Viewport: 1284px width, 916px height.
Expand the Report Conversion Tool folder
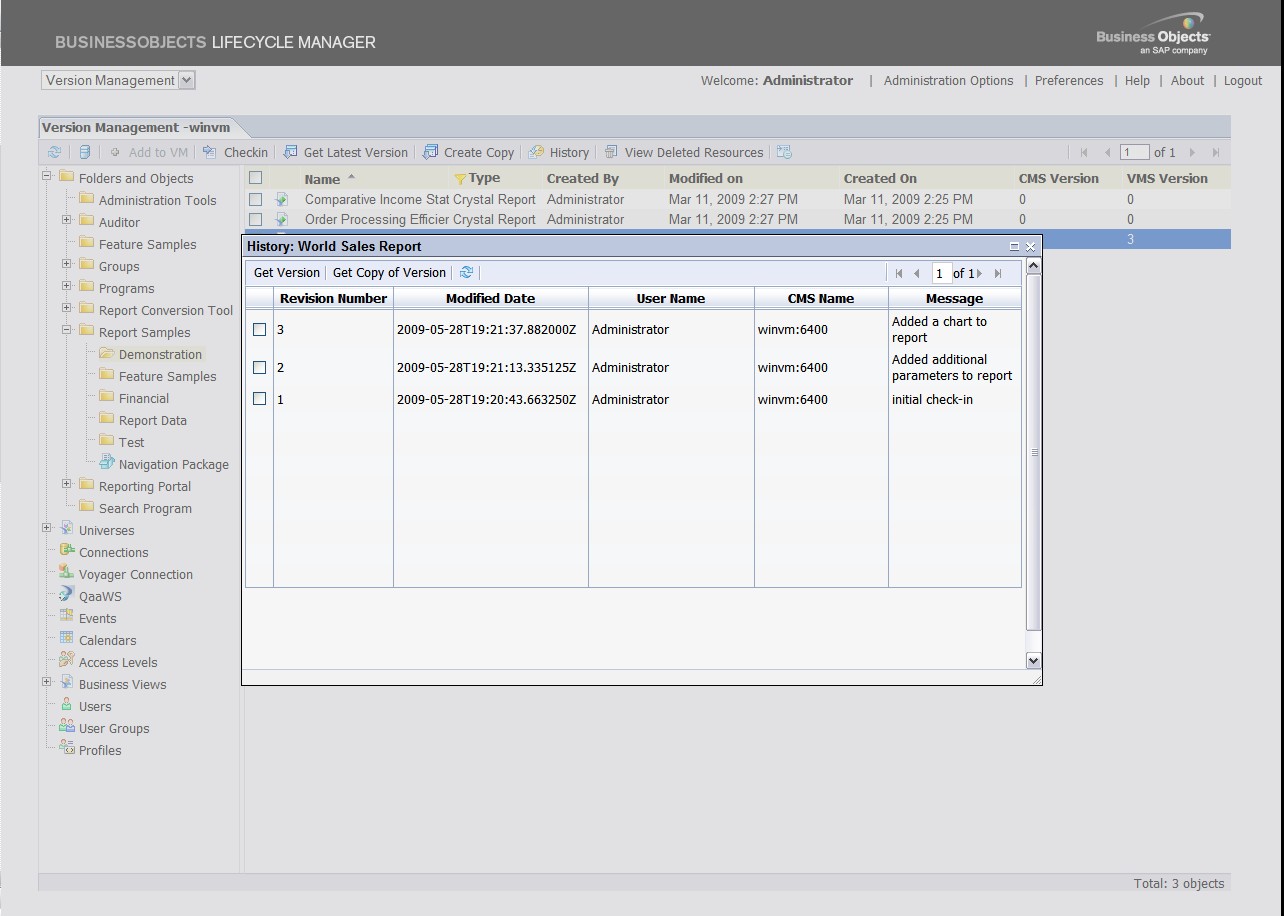tap(67, 309)
